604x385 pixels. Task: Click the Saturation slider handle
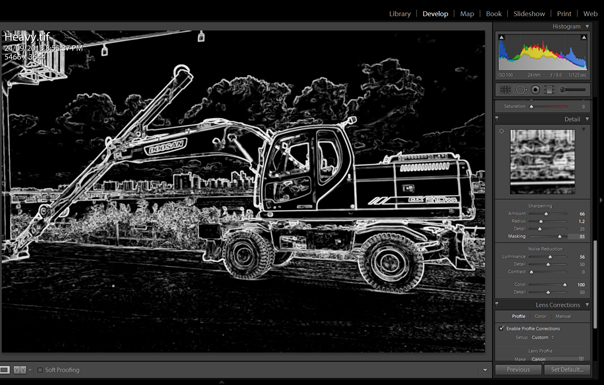[532, 106]
